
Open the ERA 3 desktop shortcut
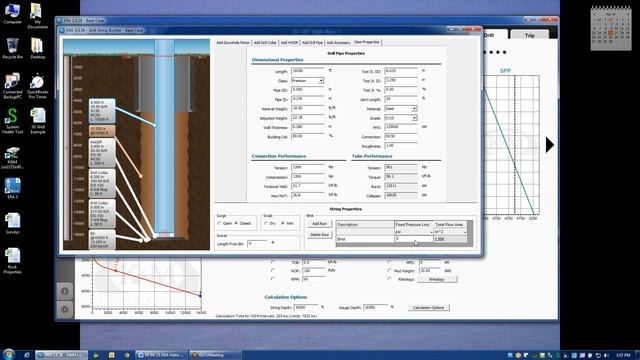point(12,188)
